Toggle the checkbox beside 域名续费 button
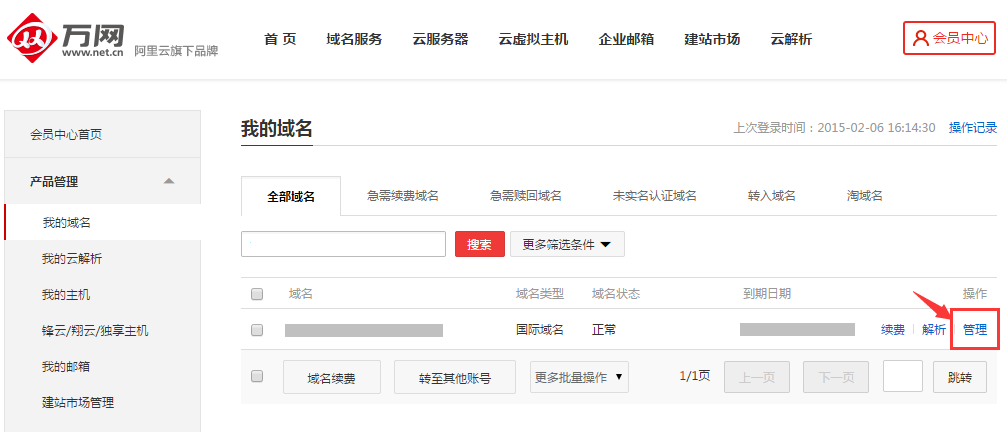This screenshot has width=1007, height=432. (x=257, y=377)
